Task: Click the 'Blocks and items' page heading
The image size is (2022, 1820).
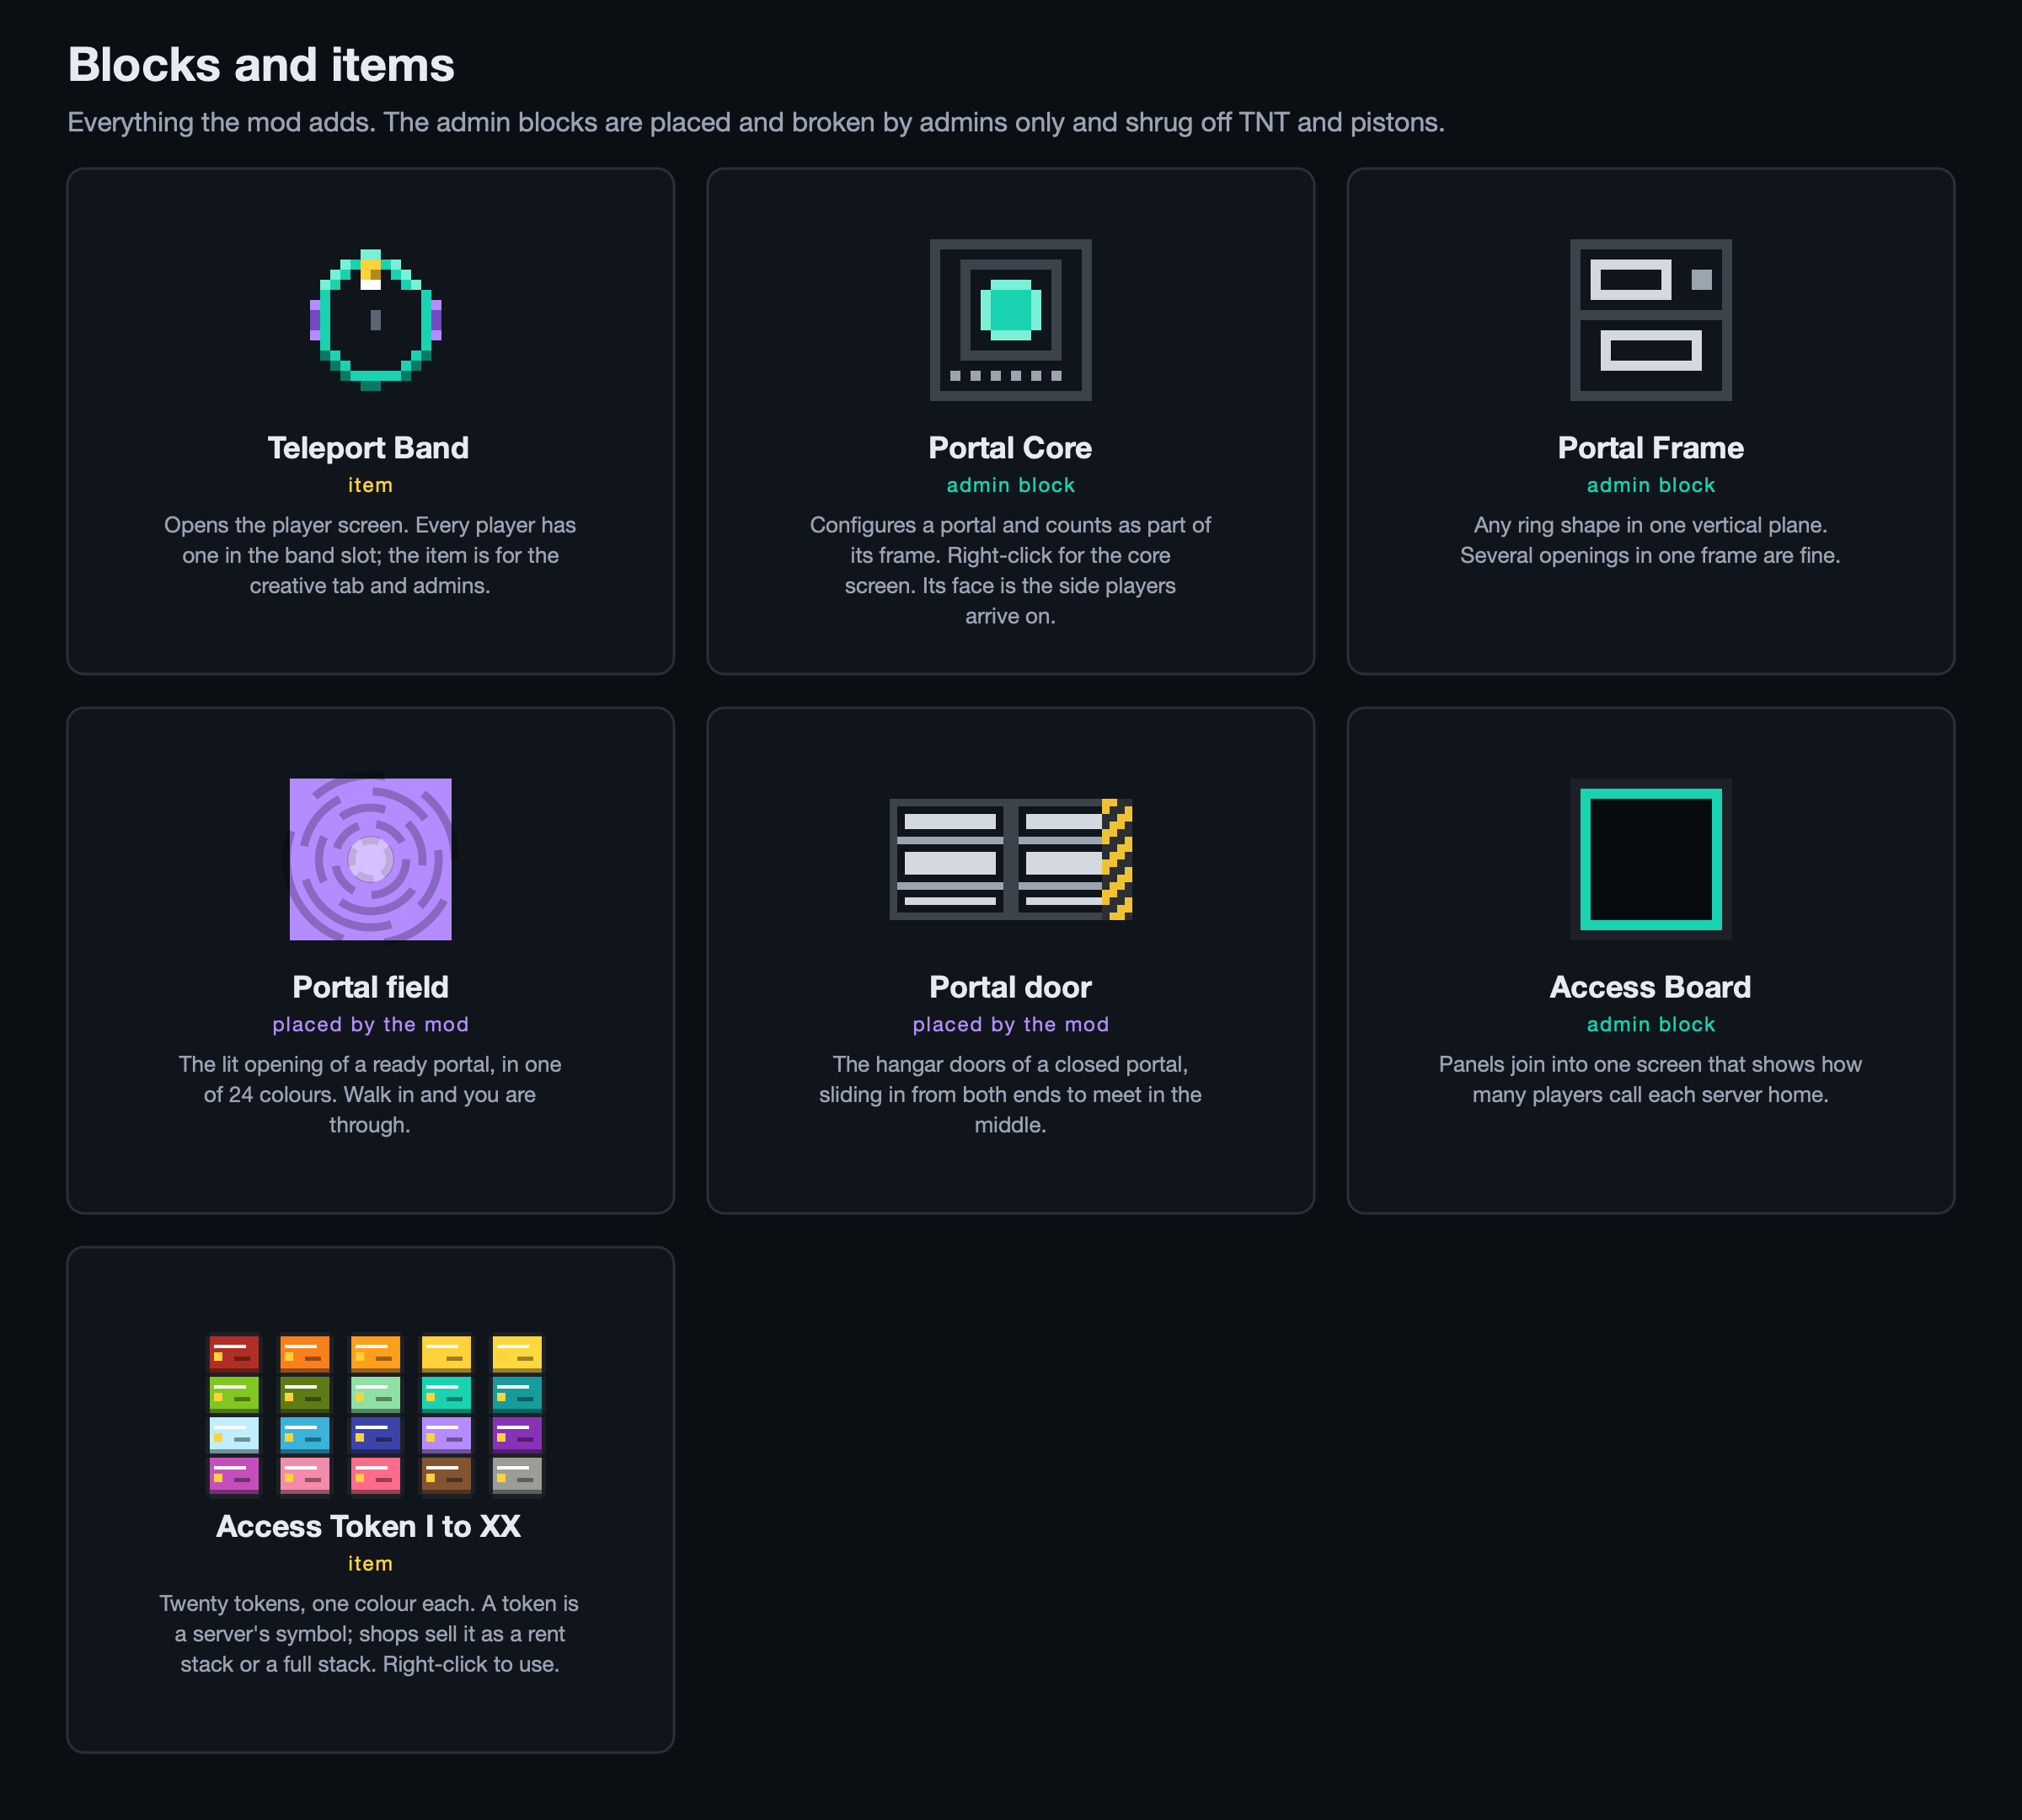Action: click(x=261, y=65)
